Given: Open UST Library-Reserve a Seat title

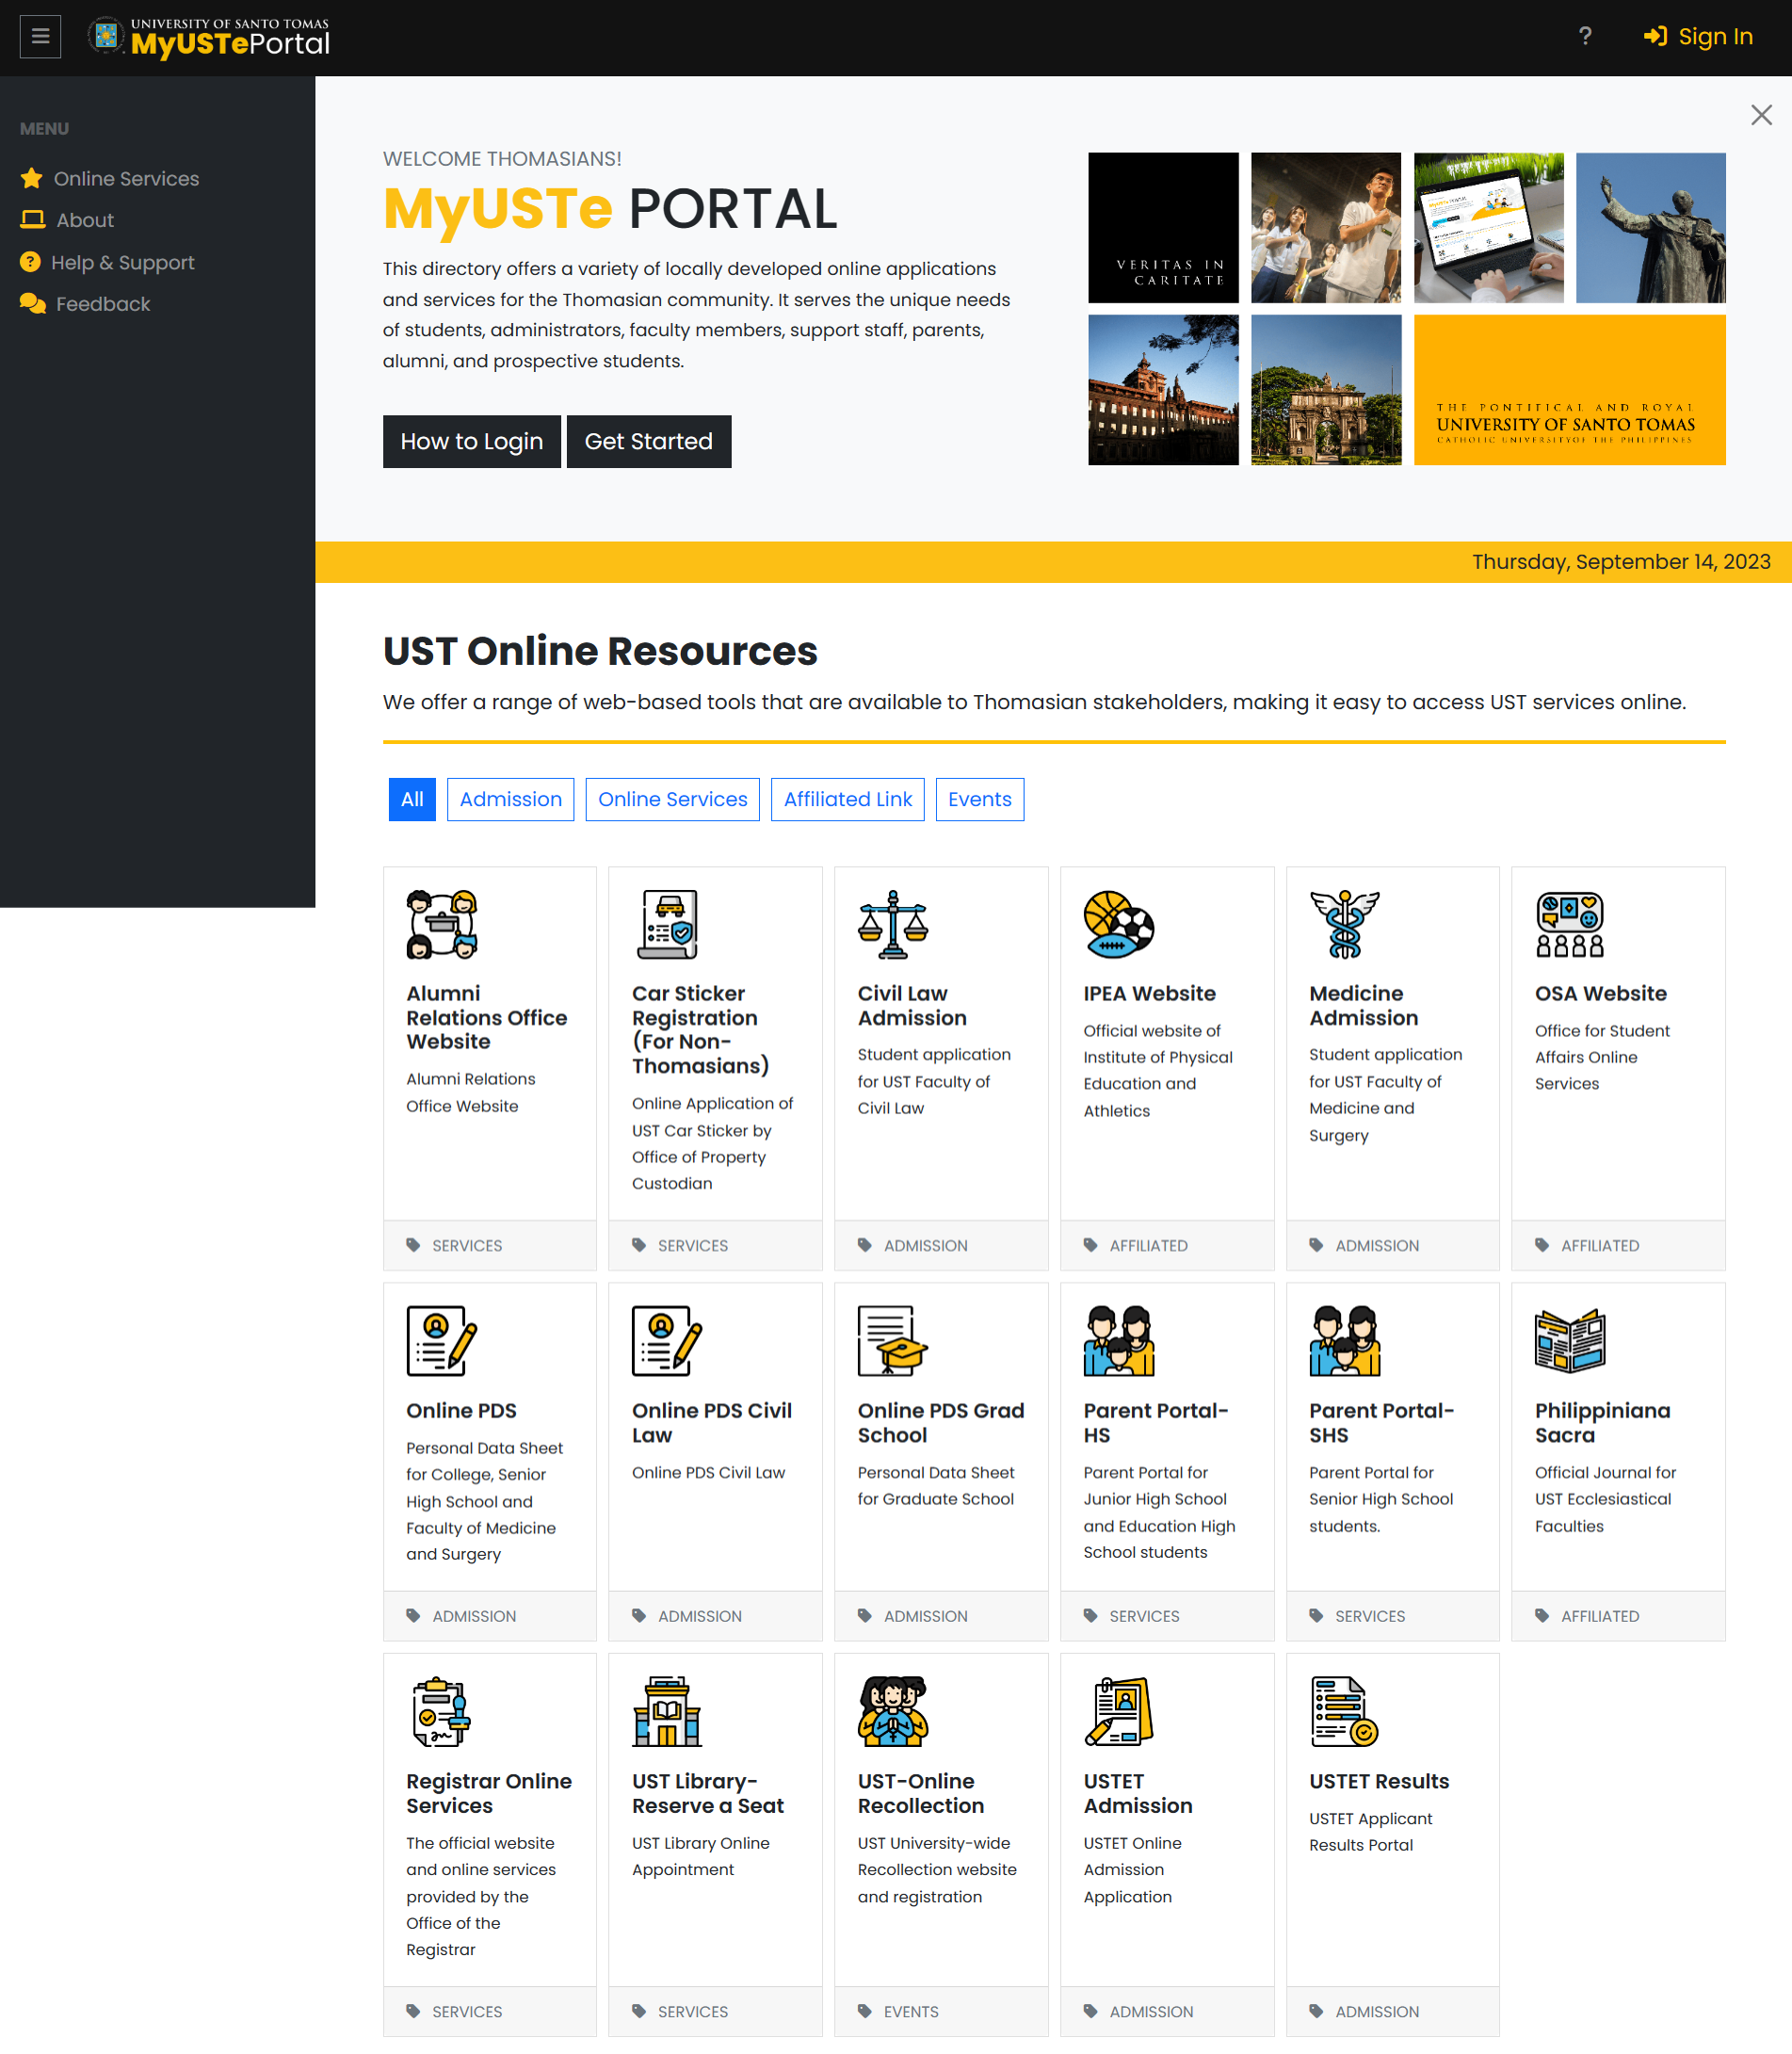Looking at the screenshot, I should 708,1793.
